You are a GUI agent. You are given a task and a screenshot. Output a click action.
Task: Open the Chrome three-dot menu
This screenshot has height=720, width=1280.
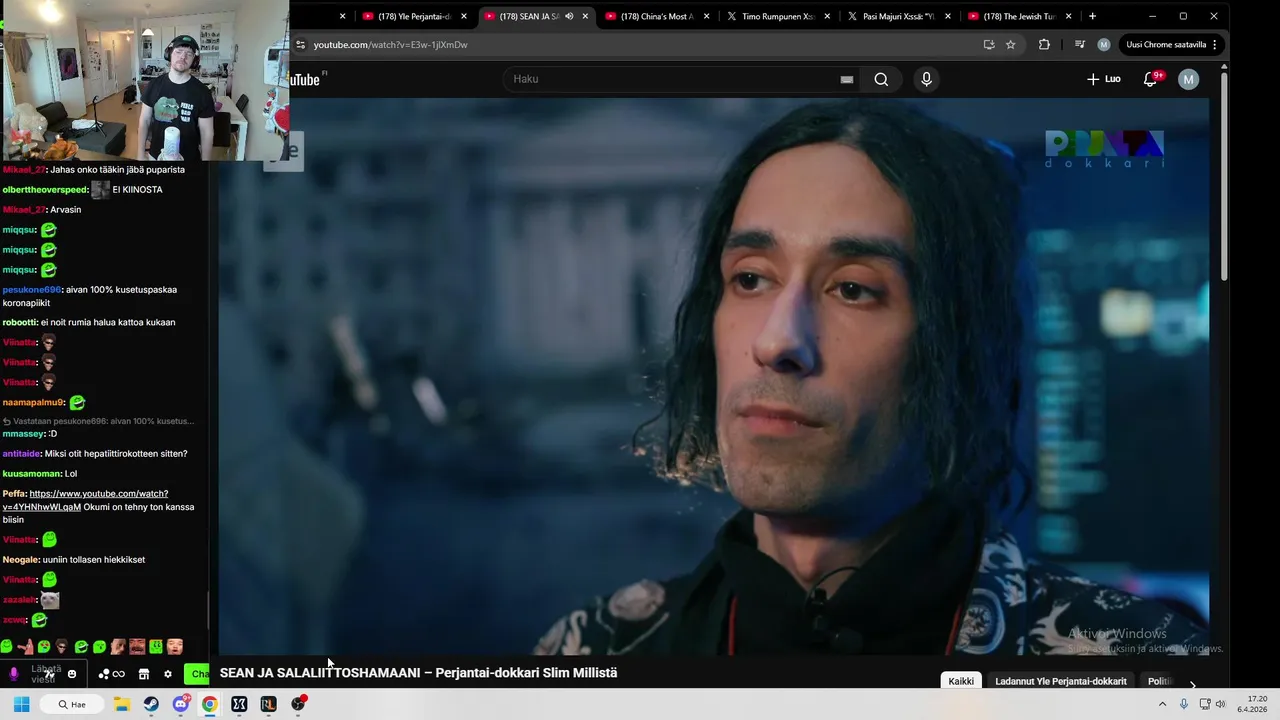(x=1215, y=44)
